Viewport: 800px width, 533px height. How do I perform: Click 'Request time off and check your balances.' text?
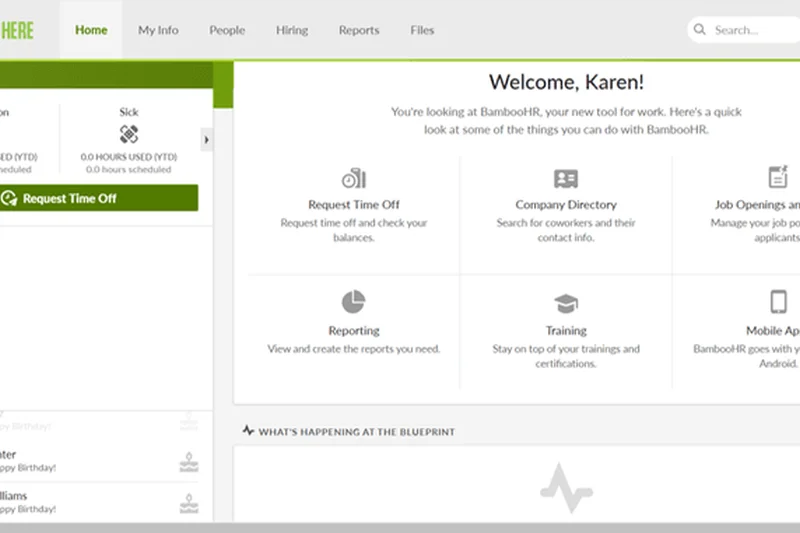click(x=354, y=230)
